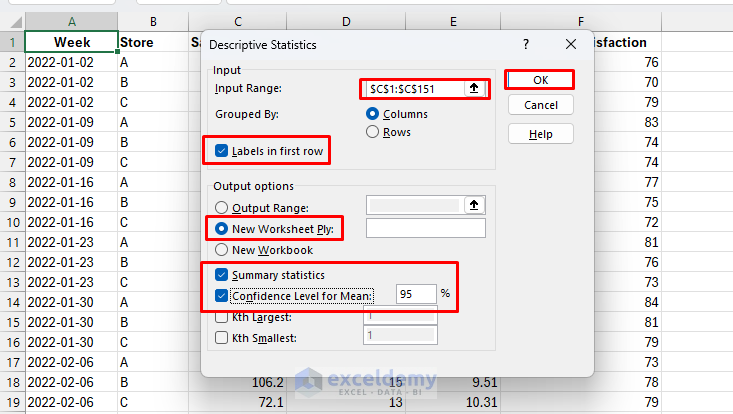
Task: Enable the Kth Largest checkbox
Action: pos(222,317)
